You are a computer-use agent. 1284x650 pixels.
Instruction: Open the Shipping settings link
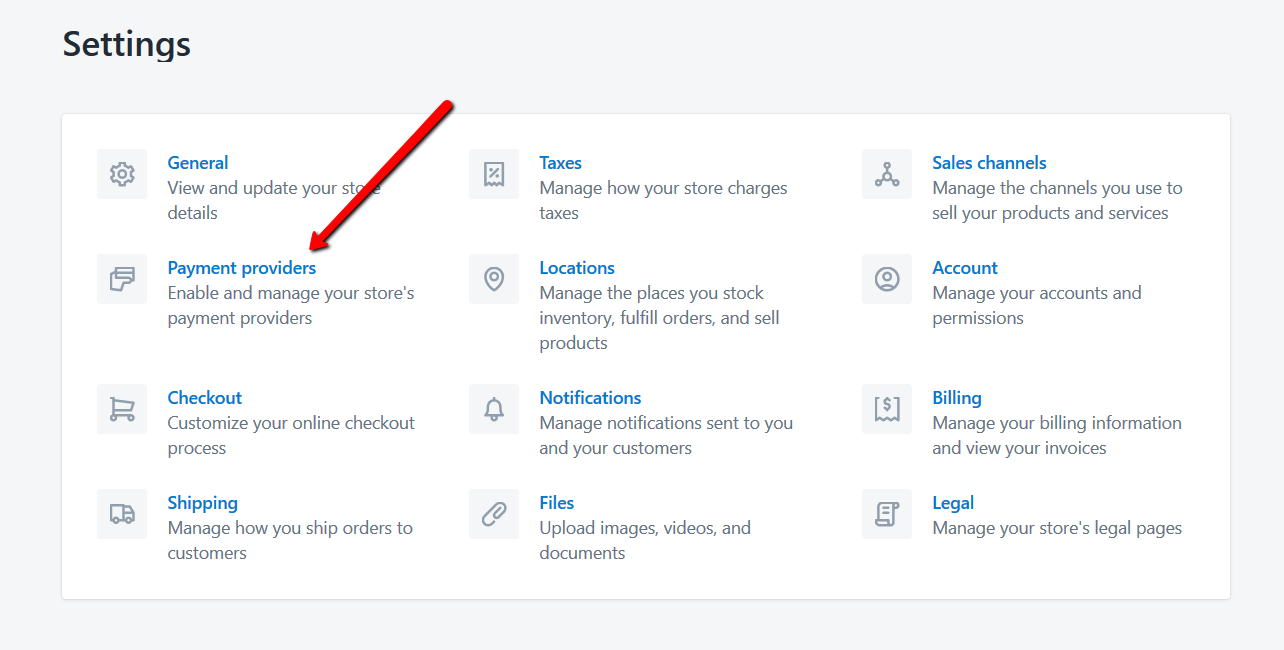coord(203,503)
